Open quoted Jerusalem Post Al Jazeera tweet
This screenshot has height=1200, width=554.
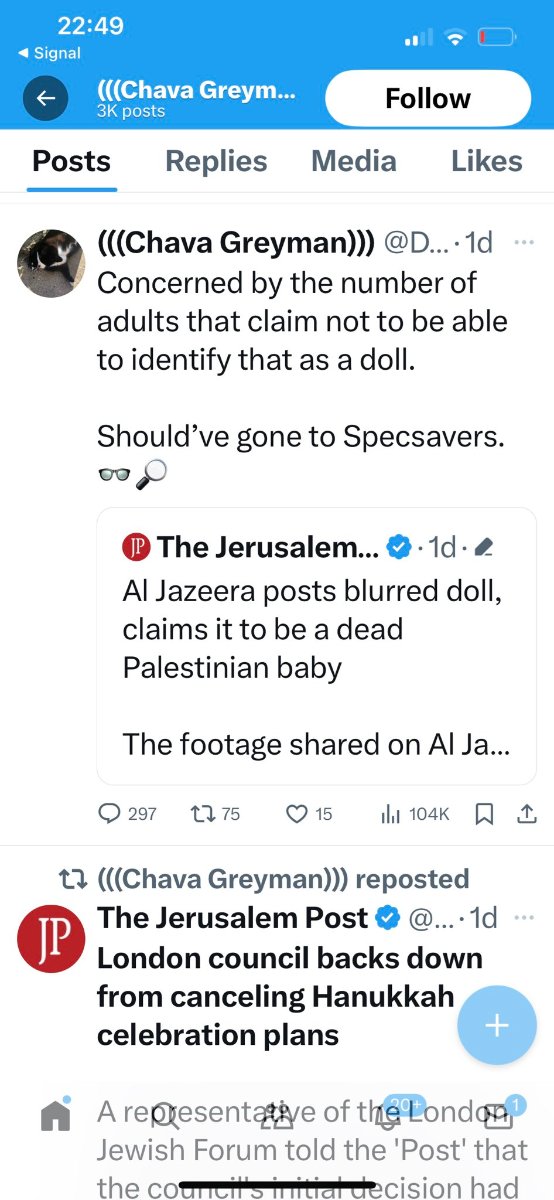click(x=316, y=646)
